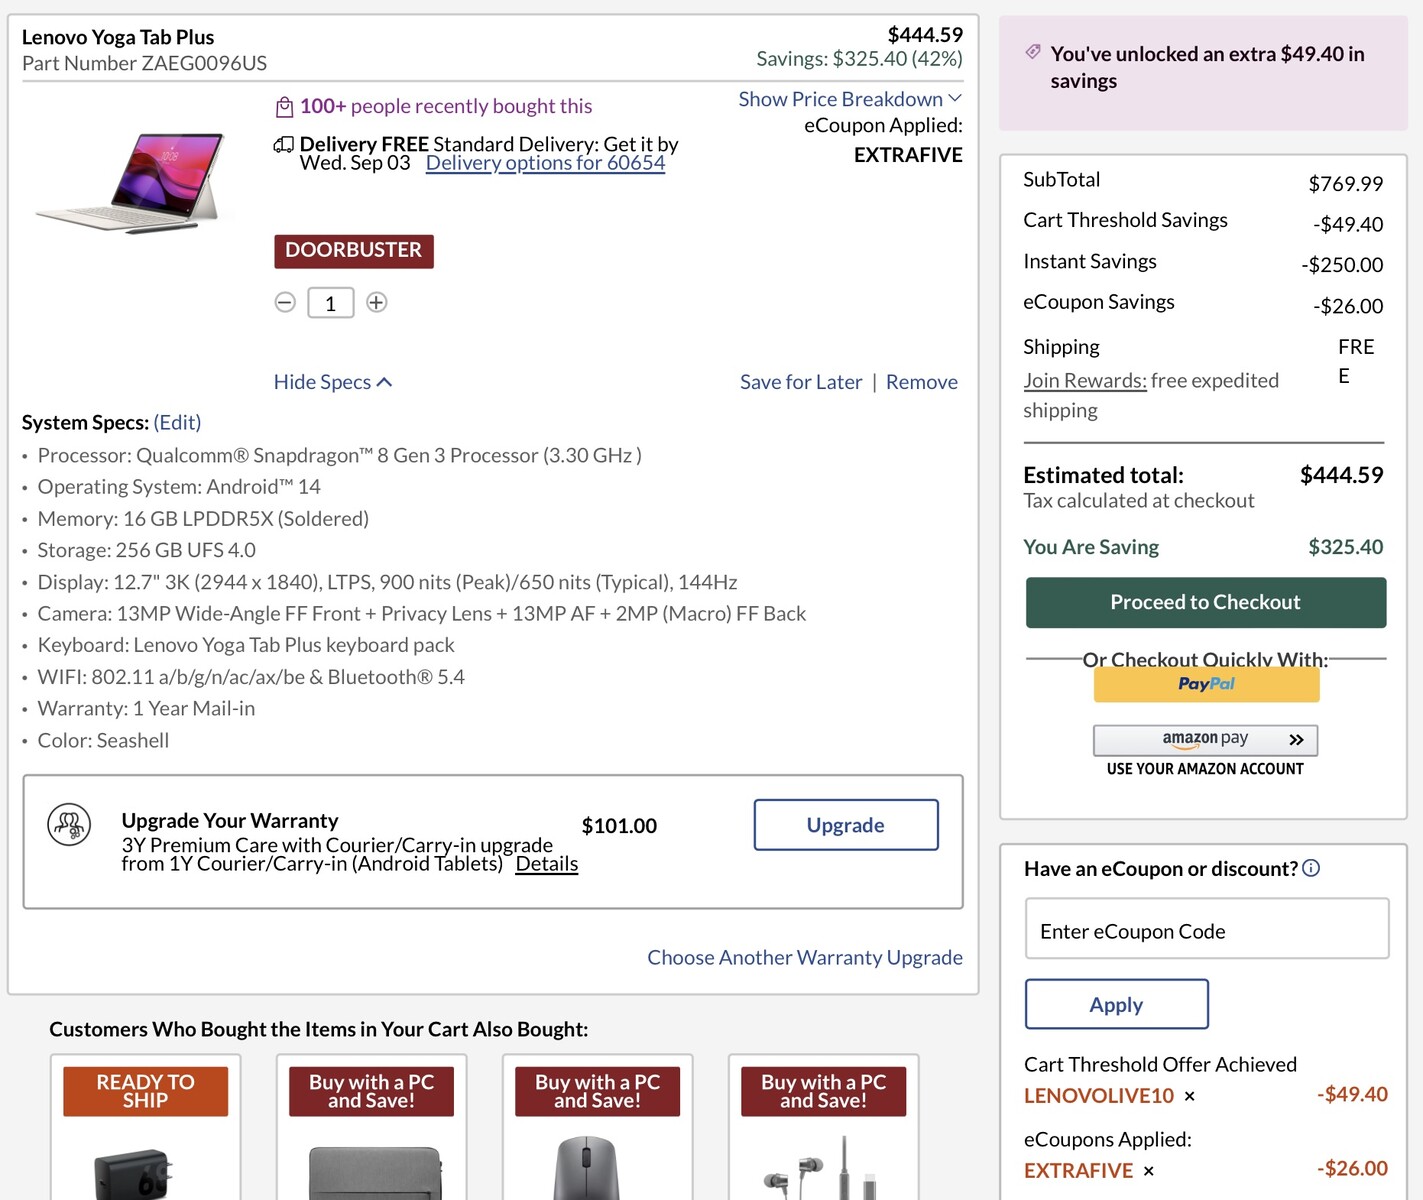Open Delivery options for 60654
1423x1200 pixels.
[x=545, y=163]
